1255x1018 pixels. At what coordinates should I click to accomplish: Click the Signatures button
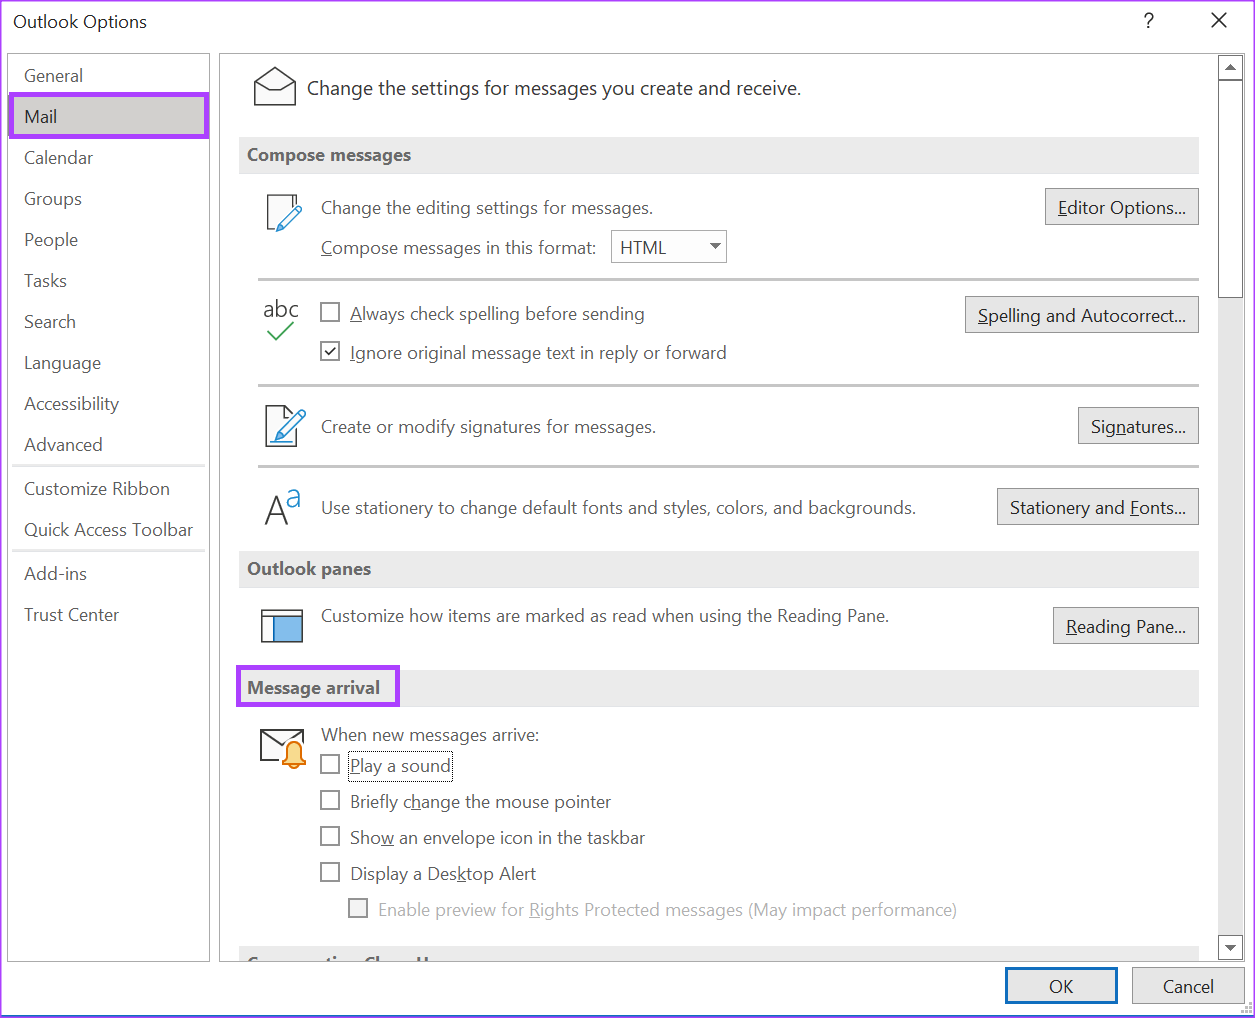(1138, 426)
